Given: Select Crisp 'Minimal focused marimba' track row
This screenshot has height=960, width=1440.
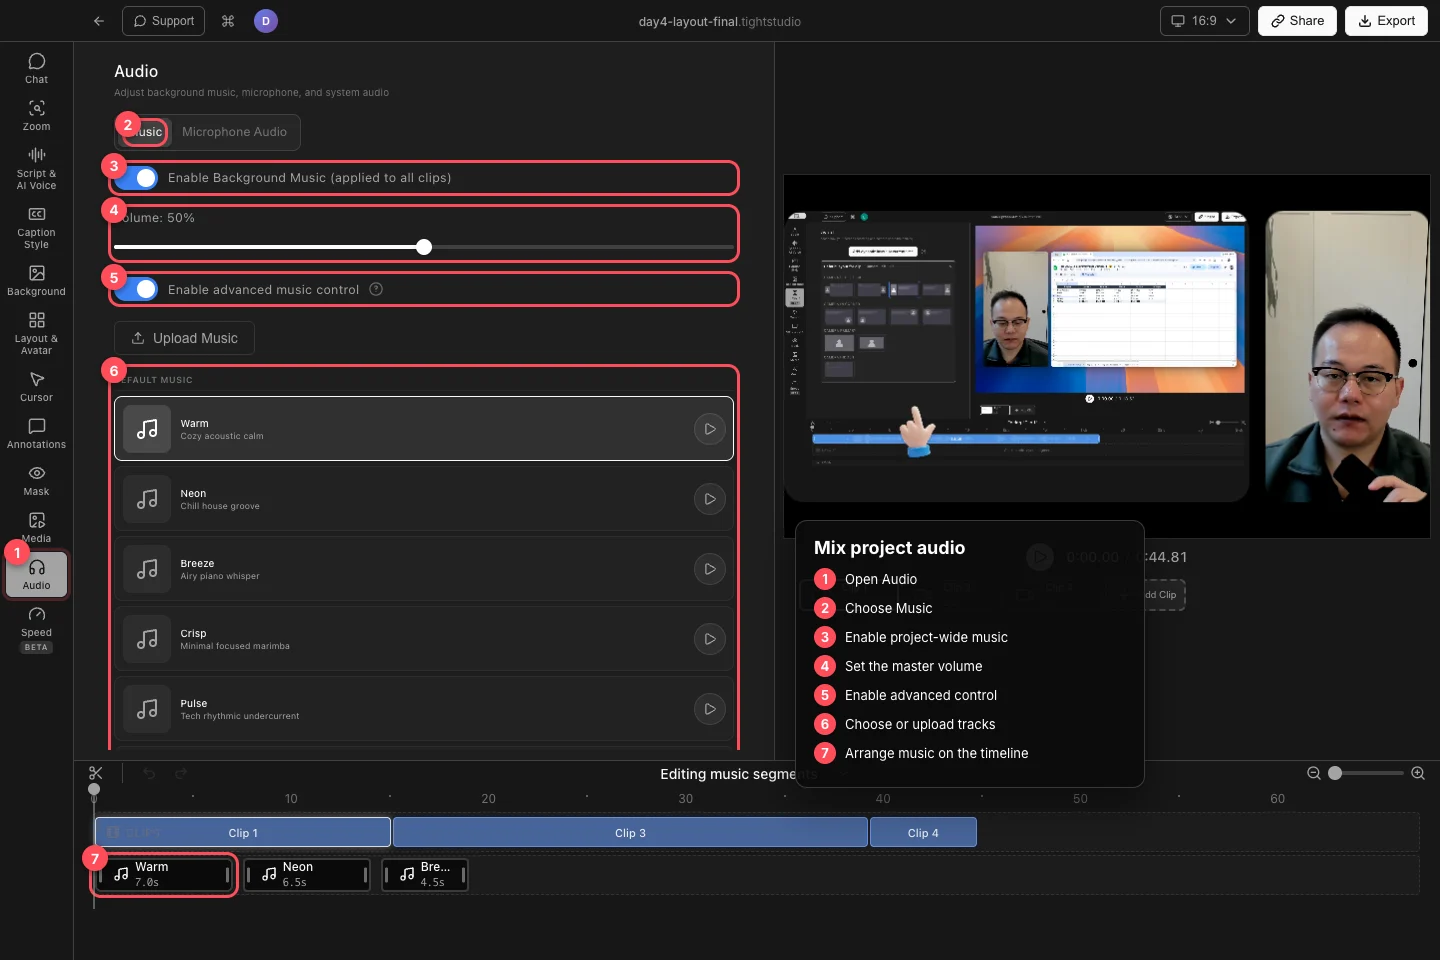Looking at the screenshot, I should pos(424,639).
